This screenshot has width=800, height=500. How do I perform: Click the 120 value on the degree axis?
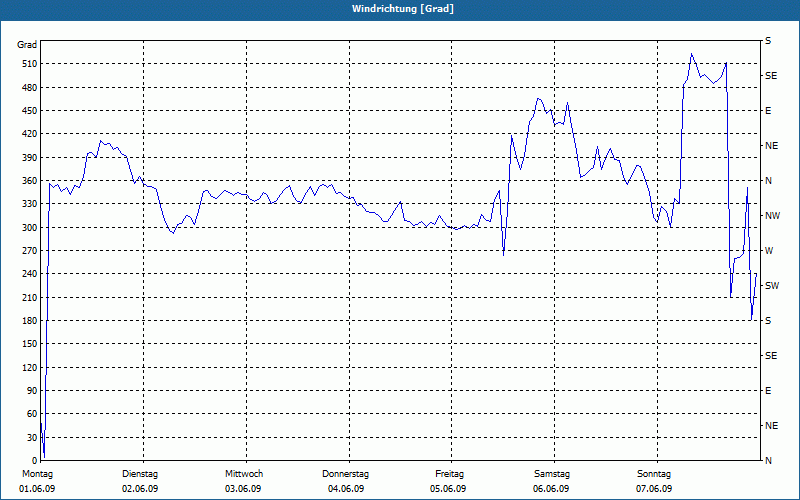click(x=29, y=367)
